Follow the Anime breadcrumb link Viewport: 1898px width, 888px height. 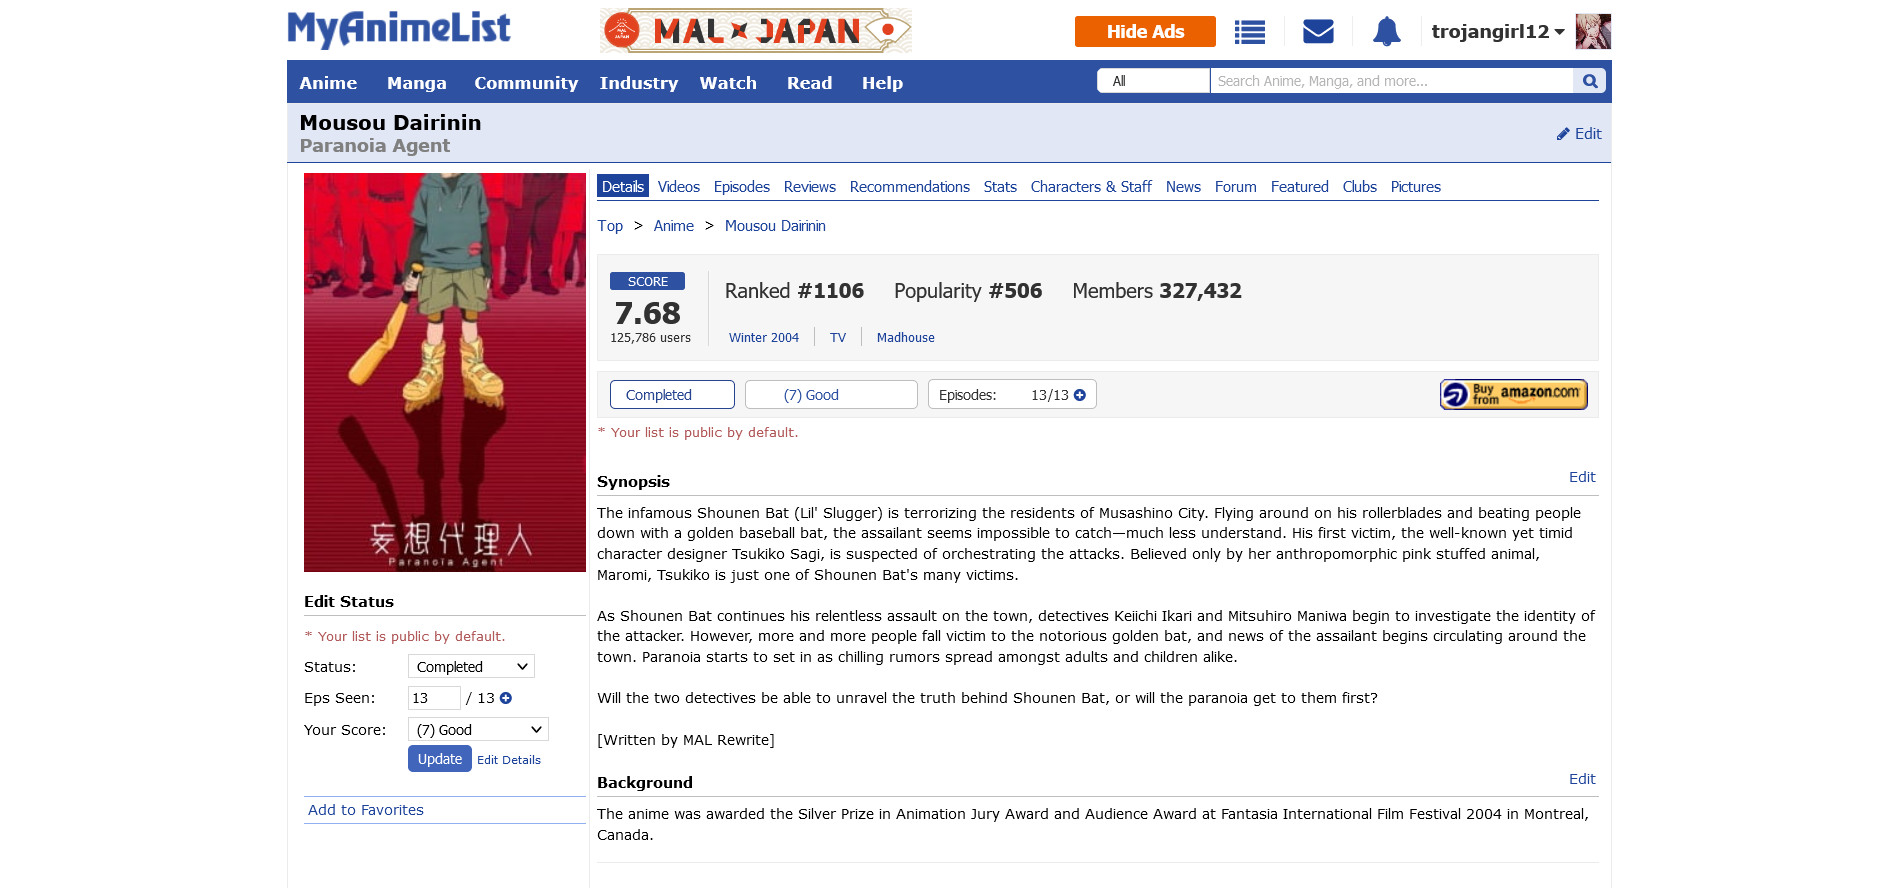pyautogui.click(x=674, y=226)
